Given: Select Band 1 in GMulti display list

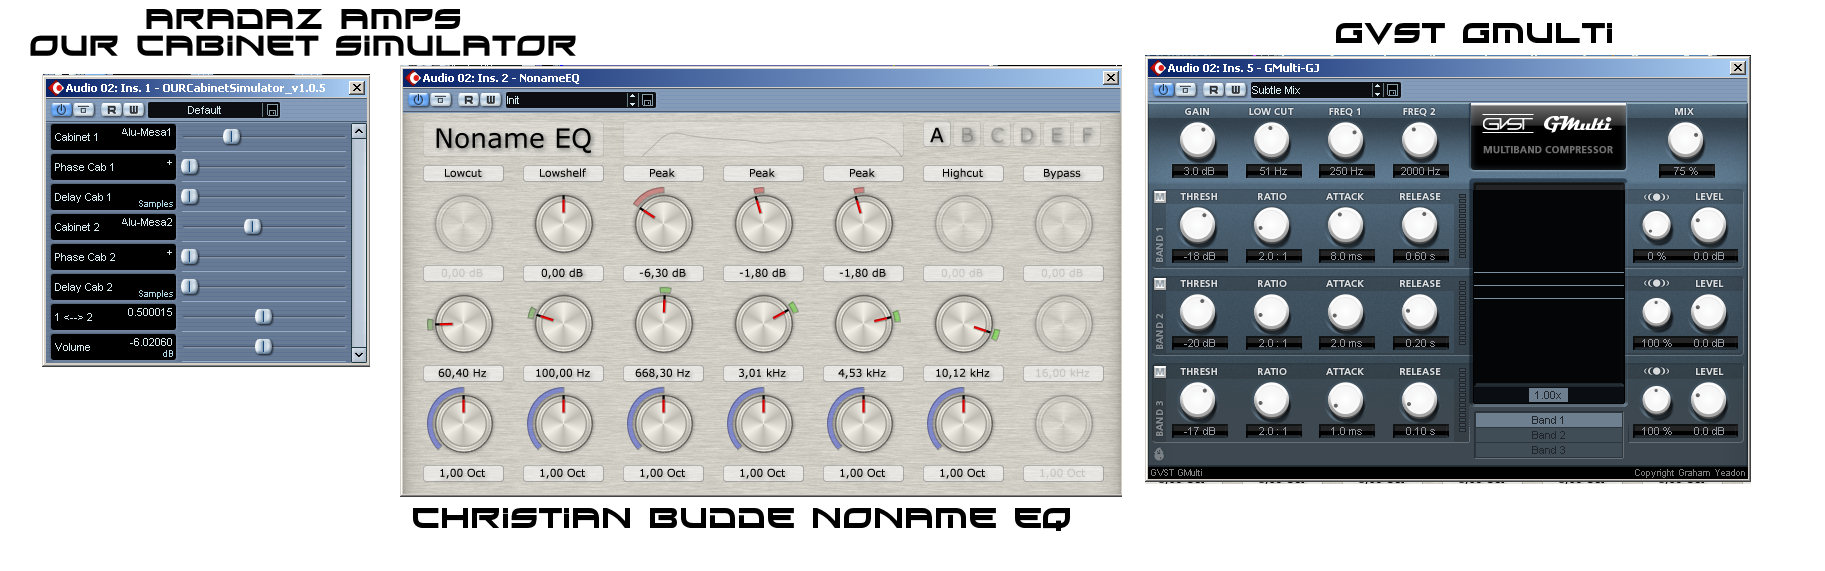Looking at the screenshot, I should 1548,420.
